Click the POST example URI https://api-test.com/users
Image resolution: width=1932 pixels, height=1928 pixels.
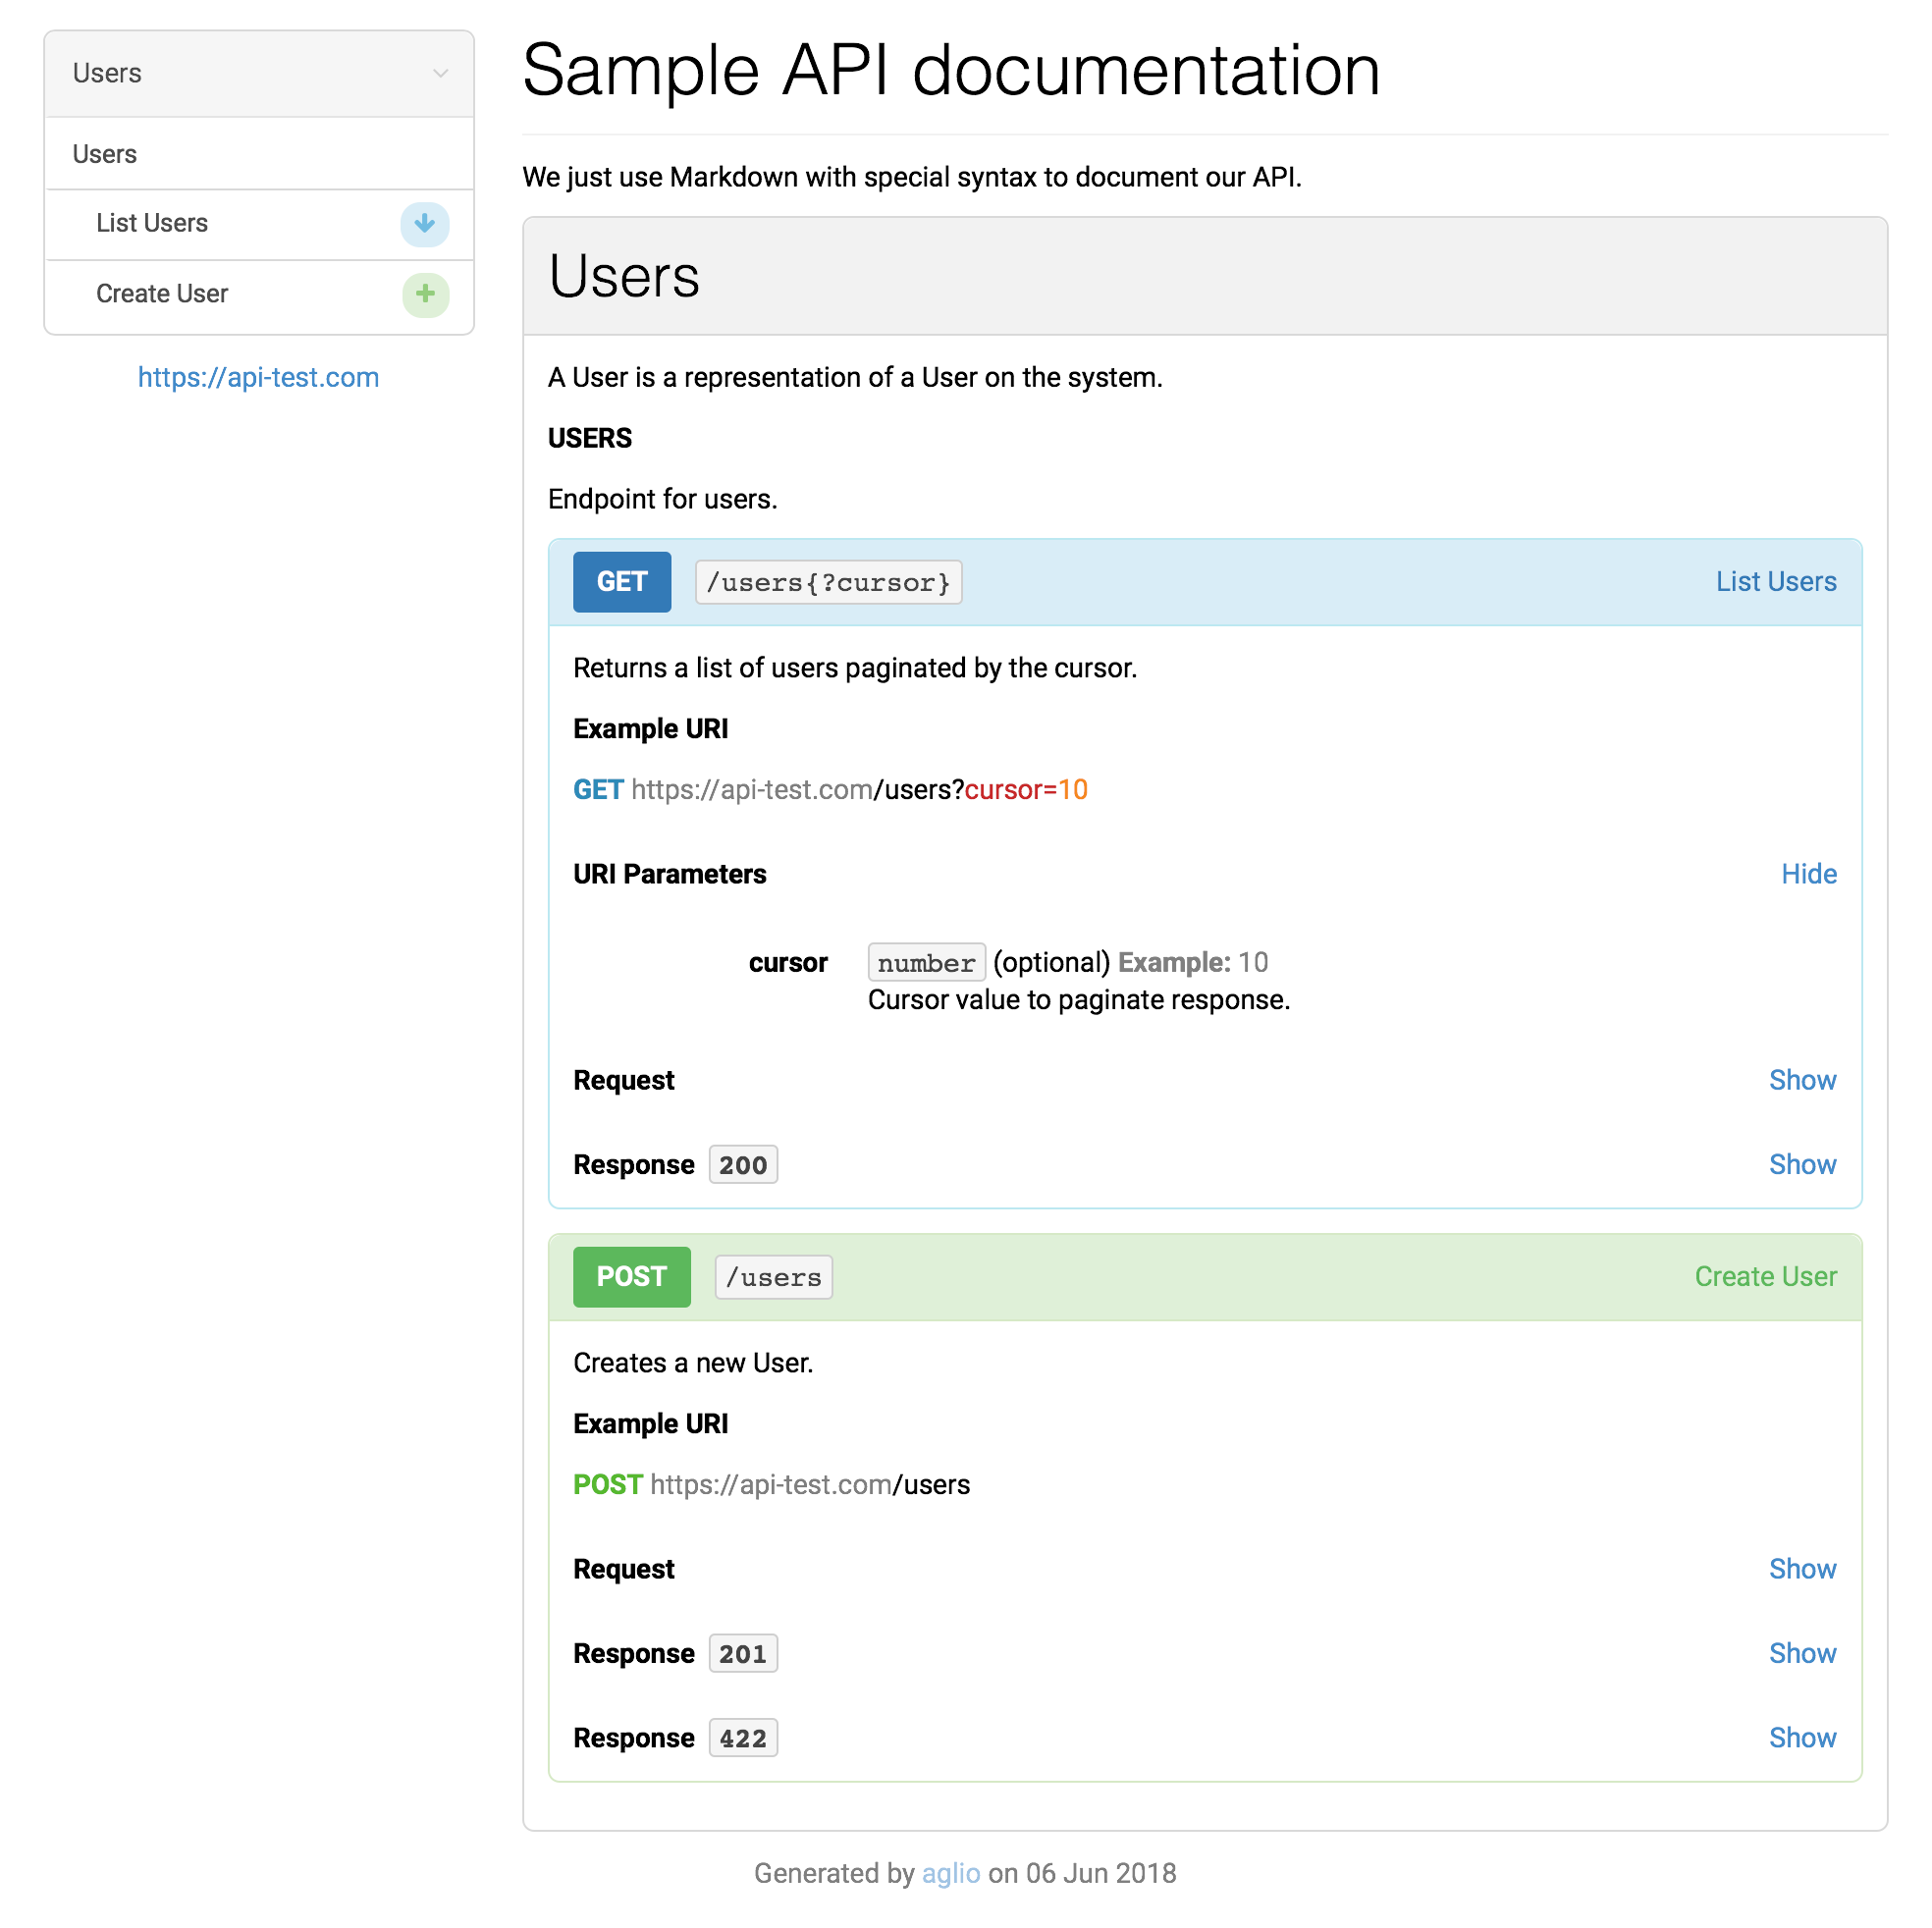click(x=771, y=1485)
